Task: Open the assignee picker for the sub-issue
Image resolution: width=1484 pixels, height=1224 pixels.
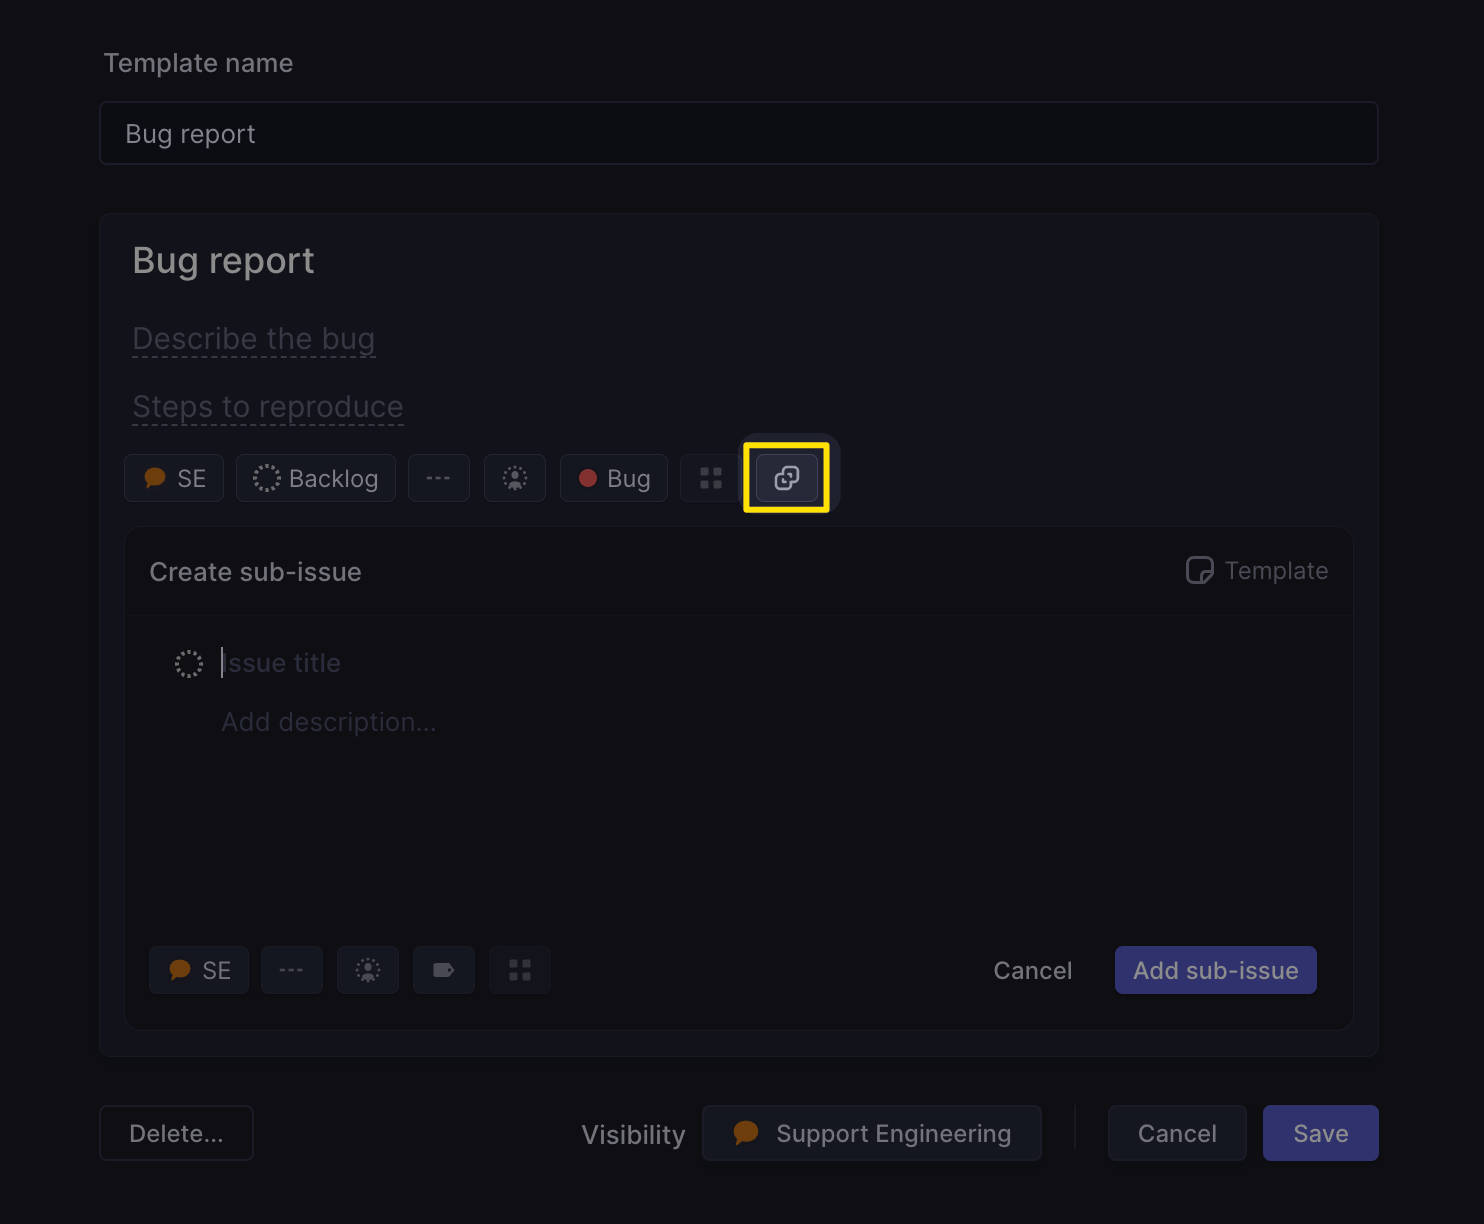Action: tap(367, 970)
